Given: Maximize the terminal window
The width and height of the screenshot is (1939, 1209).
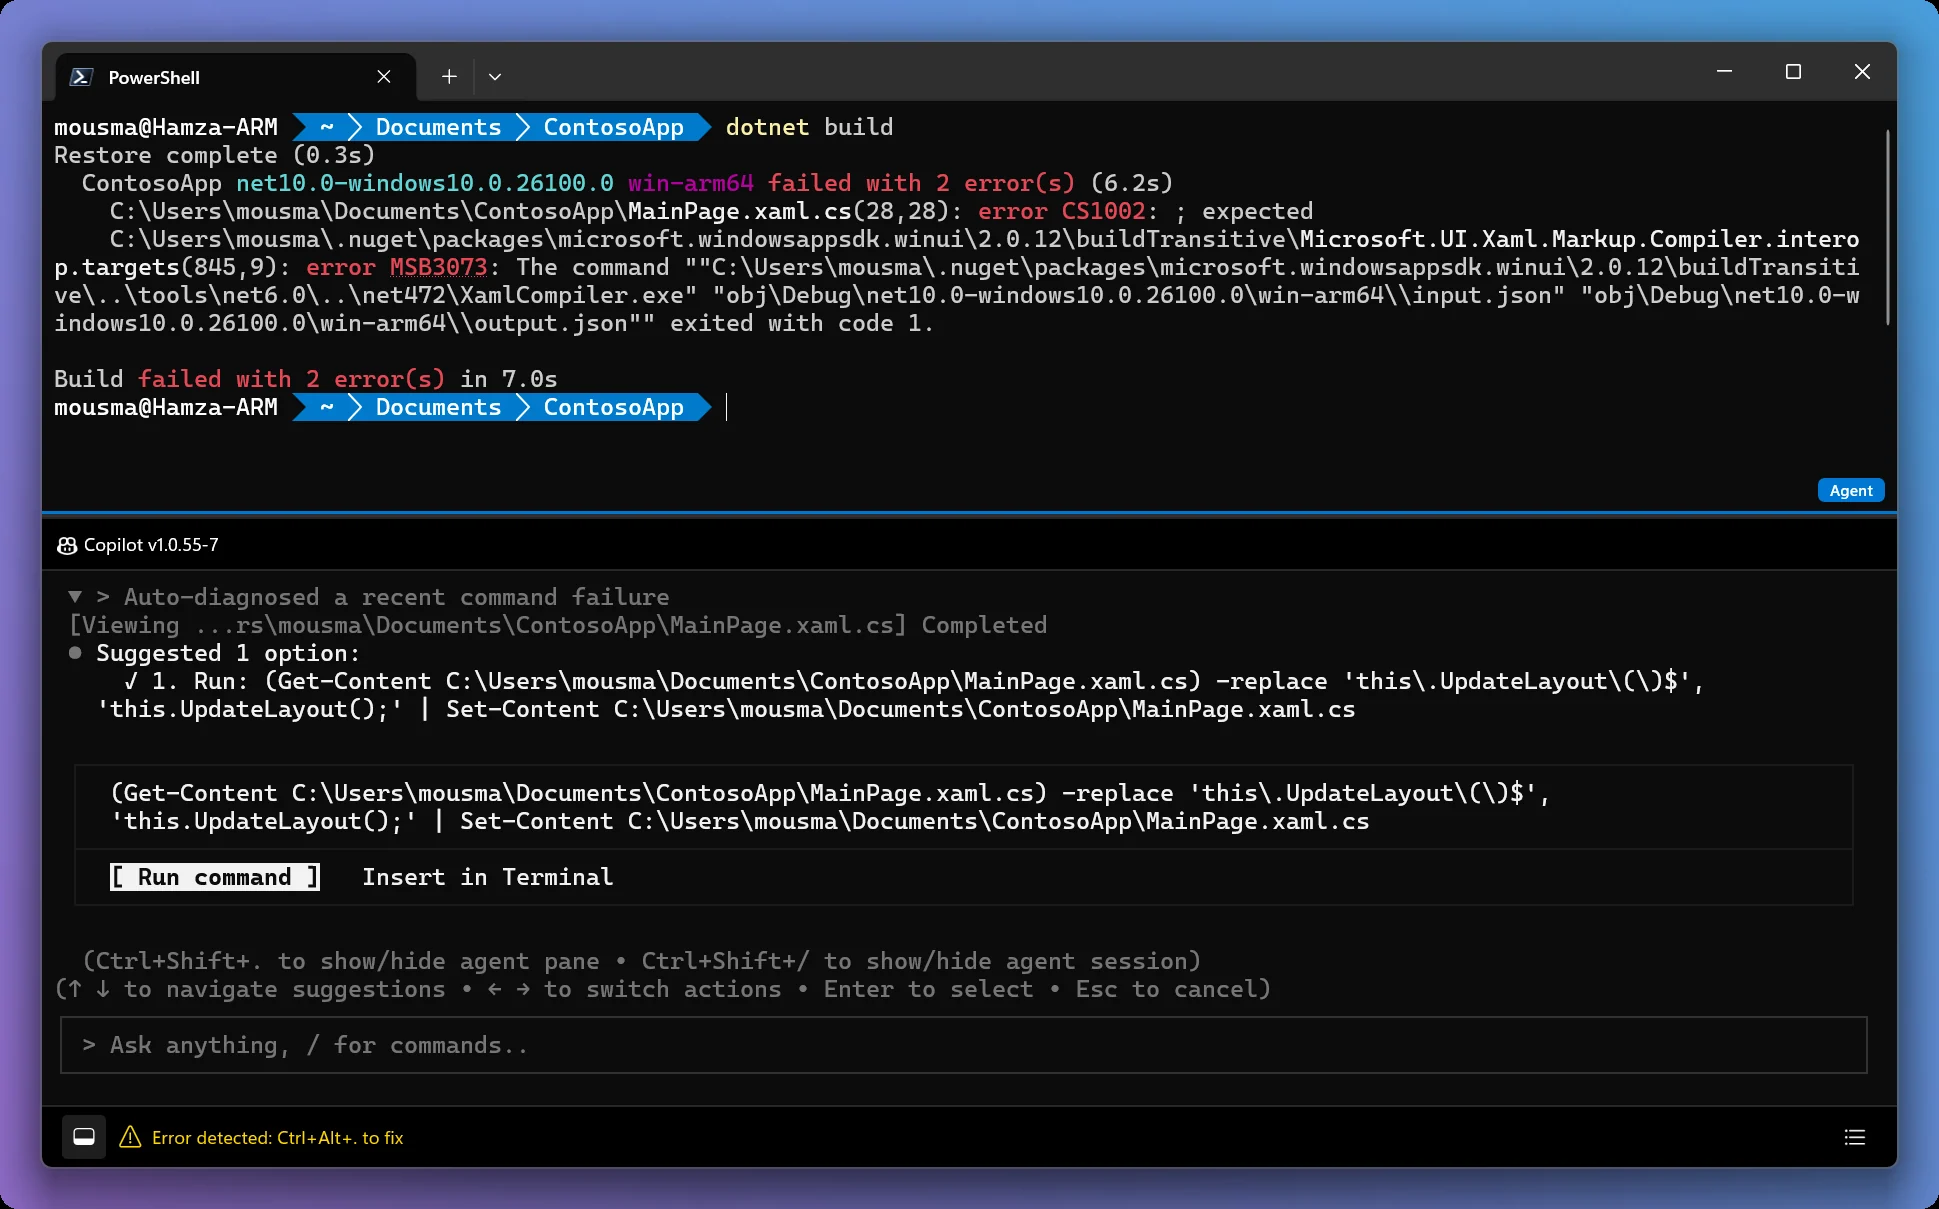Looking at the screenshot, I should (x=1793, y=72).
